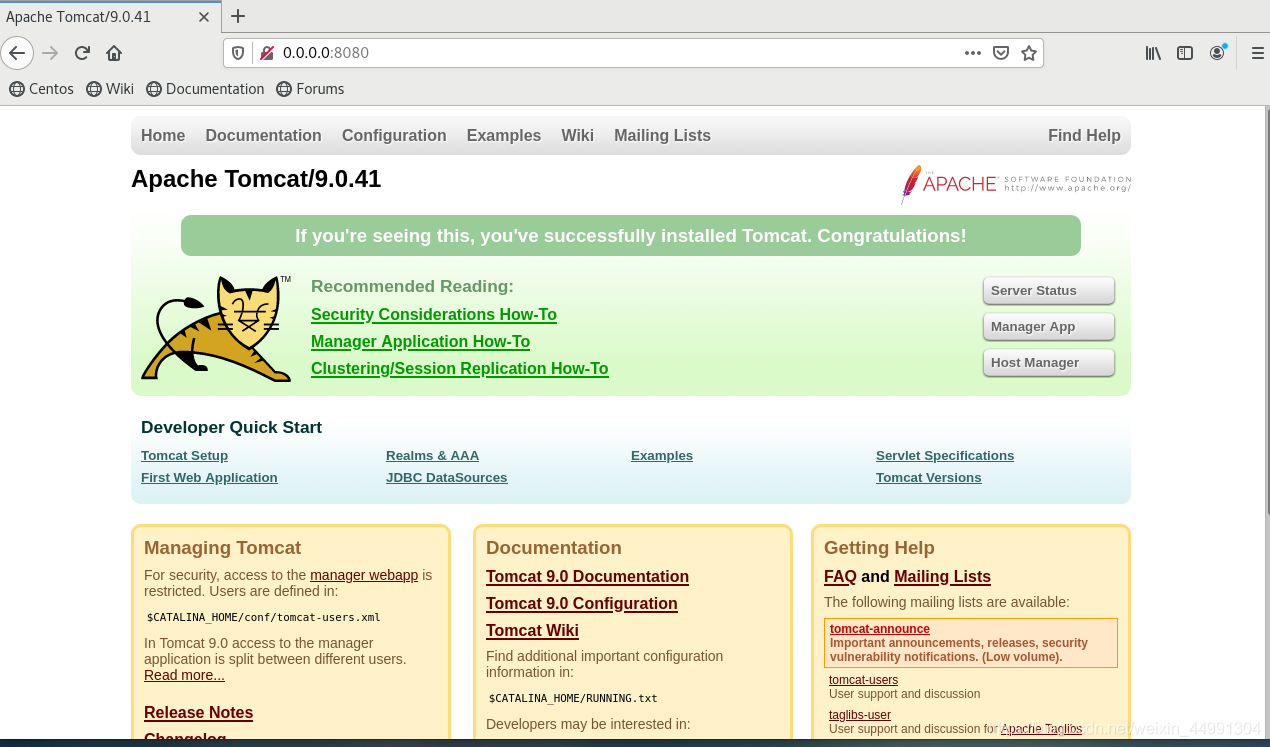This screenshot has height=747, width=1270.
Task: Open the tomcat-announce mailing list link
Action: tap(880, 629)
